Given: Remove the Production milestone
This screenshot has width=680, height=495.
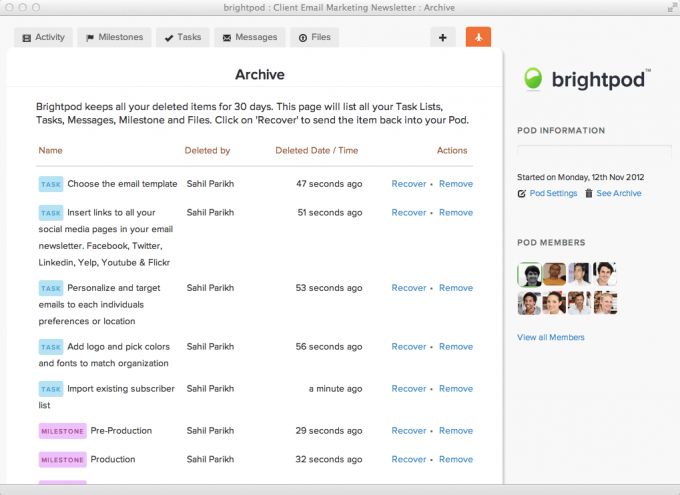Looking at the screenshot, I should 456,459.
